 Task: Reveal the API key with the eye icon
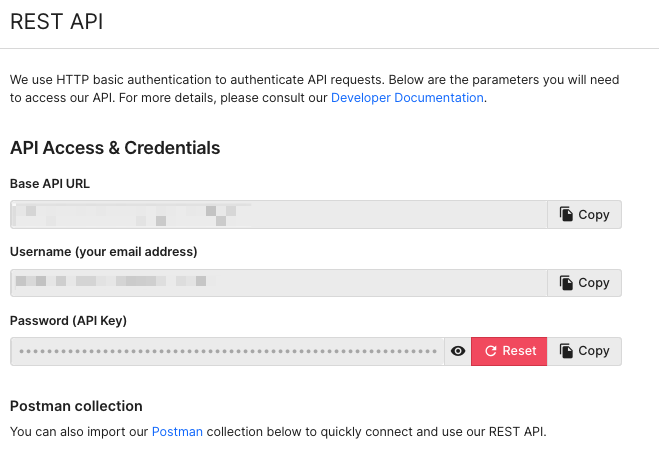click(458, 351)
